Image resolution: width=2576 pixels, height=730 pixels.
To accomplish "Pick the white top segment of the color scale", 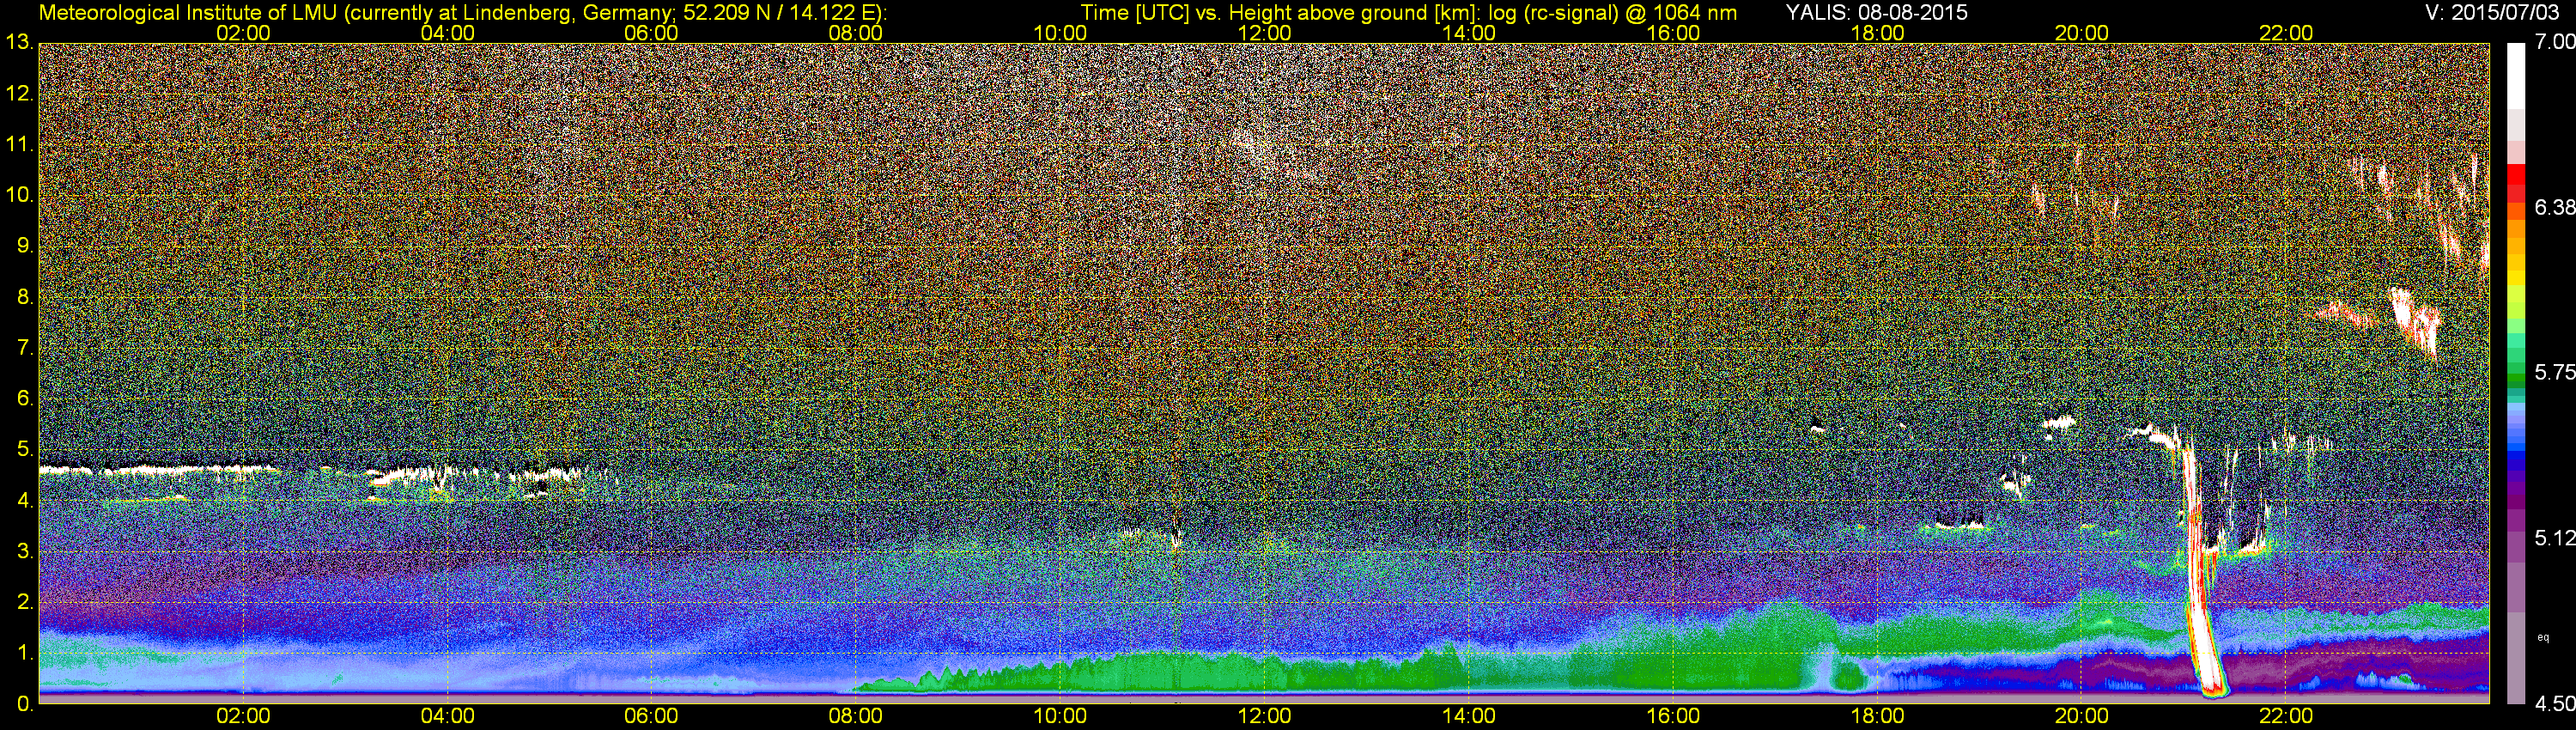I will click(x=2517, y=75).
